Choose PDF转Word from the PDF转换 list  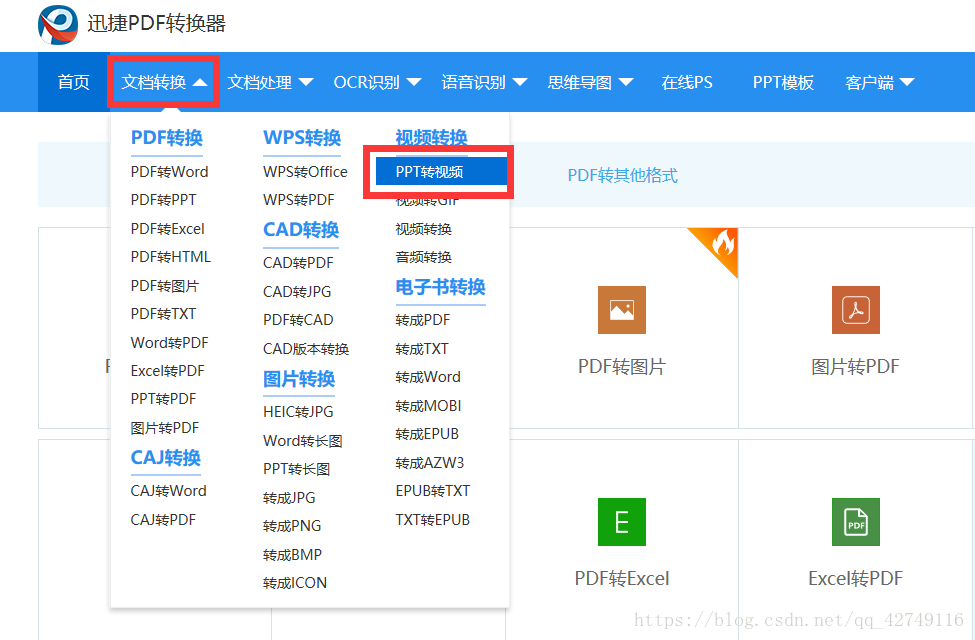tap(169, 172)
